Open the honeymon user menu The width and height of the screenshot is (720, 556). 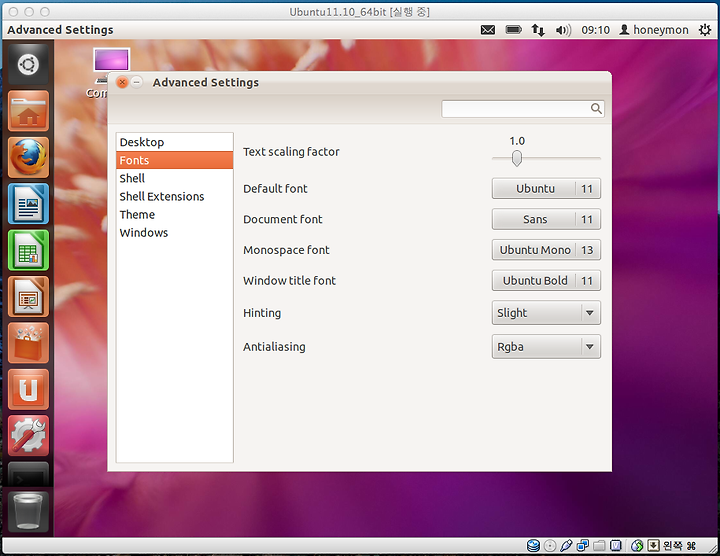click(x=654, y=30)
